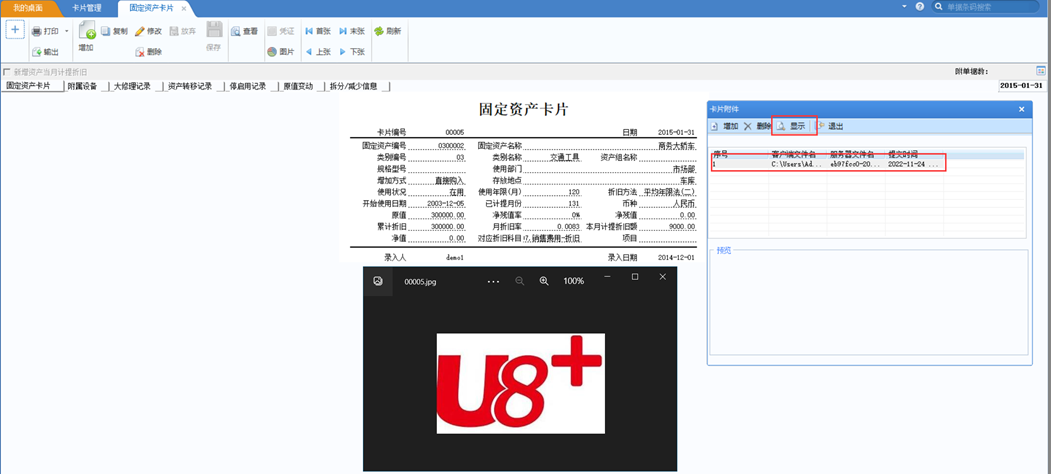Click the 查看 (View) toolbar button
This screenshot has width=1051, height=474.
coord(245,31)
